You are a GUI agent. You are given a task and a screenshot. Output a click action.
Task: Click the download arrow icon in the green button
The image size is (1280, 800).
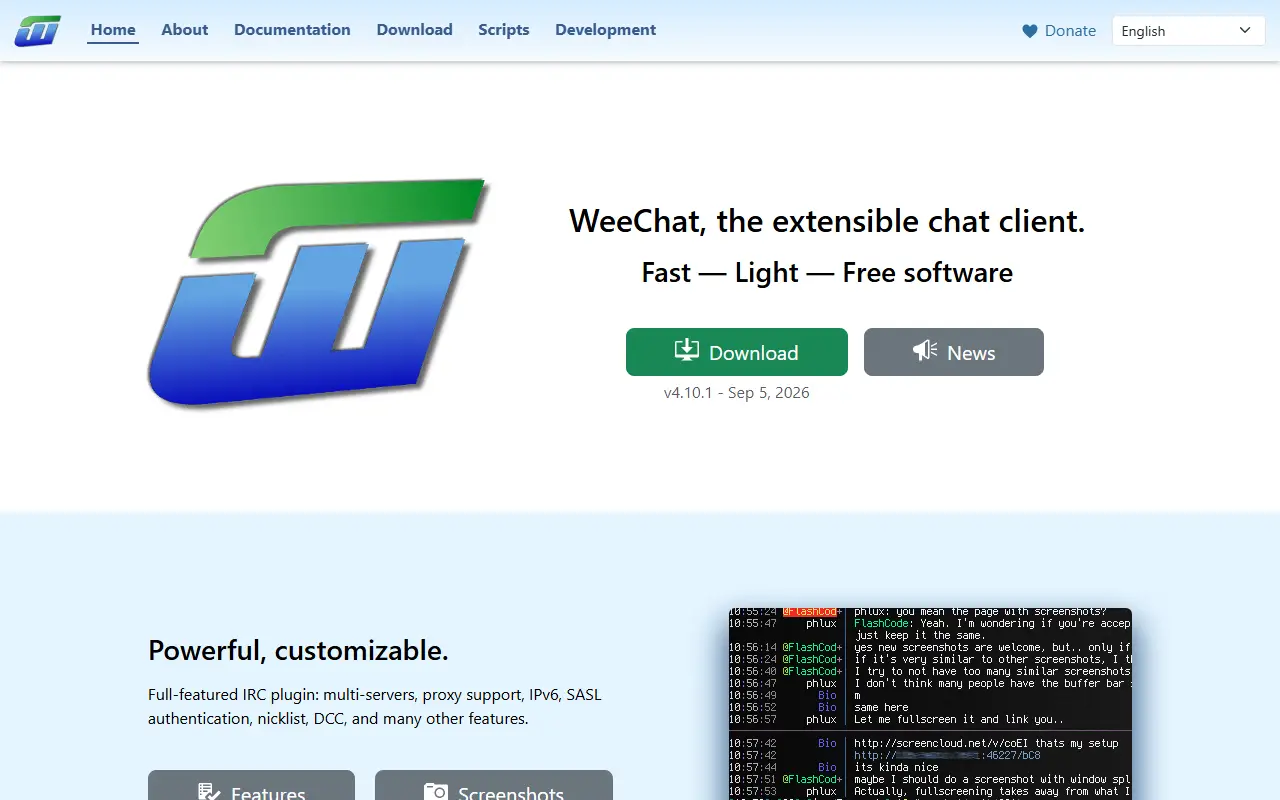[x=687, y=350]
